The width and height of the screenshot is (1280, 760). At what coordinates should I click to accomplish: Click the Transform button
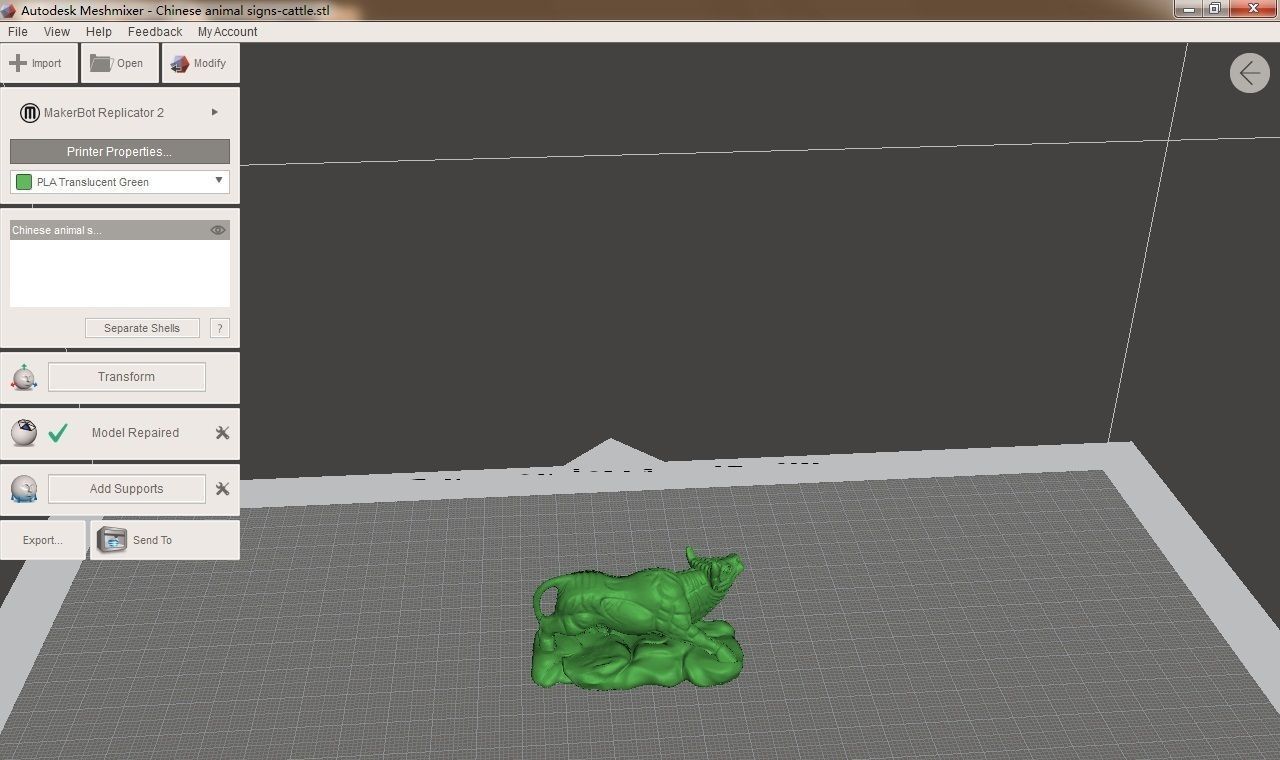127,377
